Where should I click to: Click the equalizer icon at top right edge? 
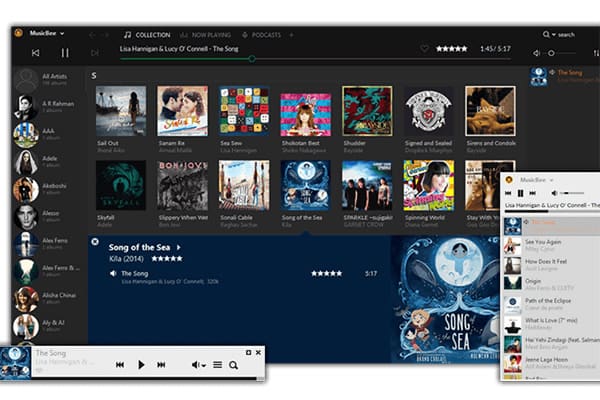point(596,53)
